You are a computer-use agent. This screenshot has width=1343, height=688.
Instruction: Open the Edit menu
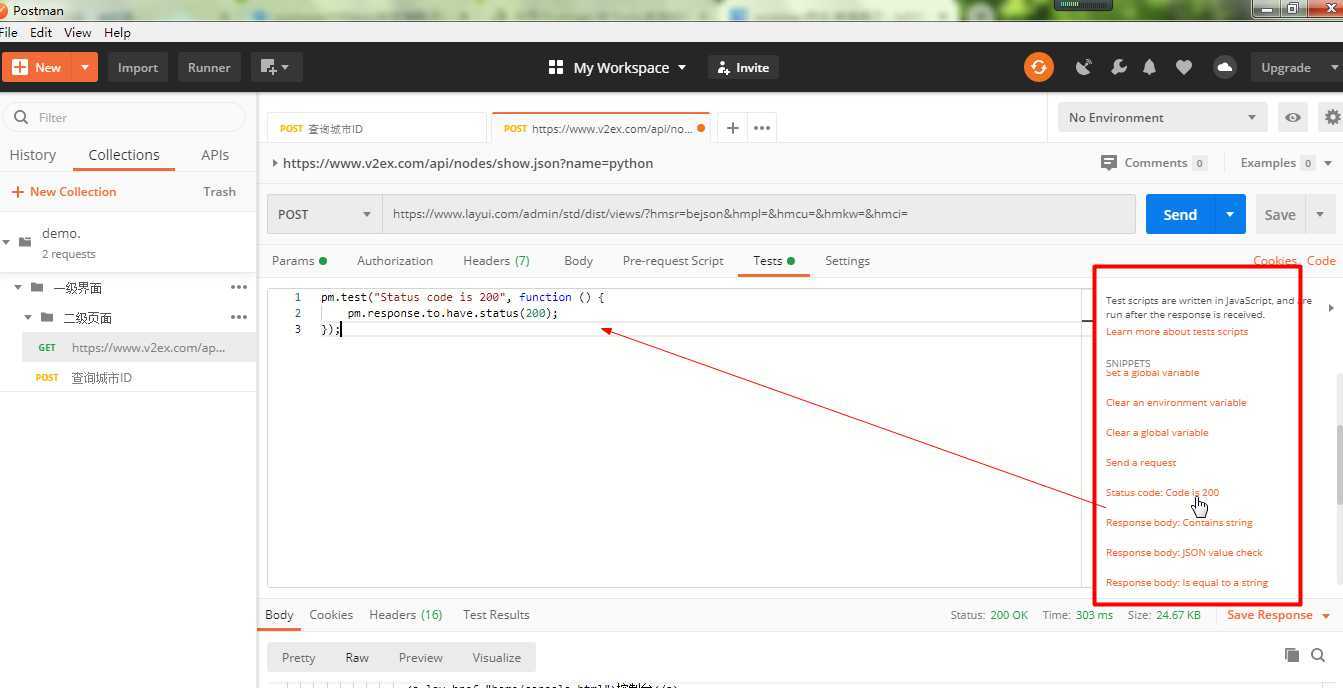(x=41, y=32)
